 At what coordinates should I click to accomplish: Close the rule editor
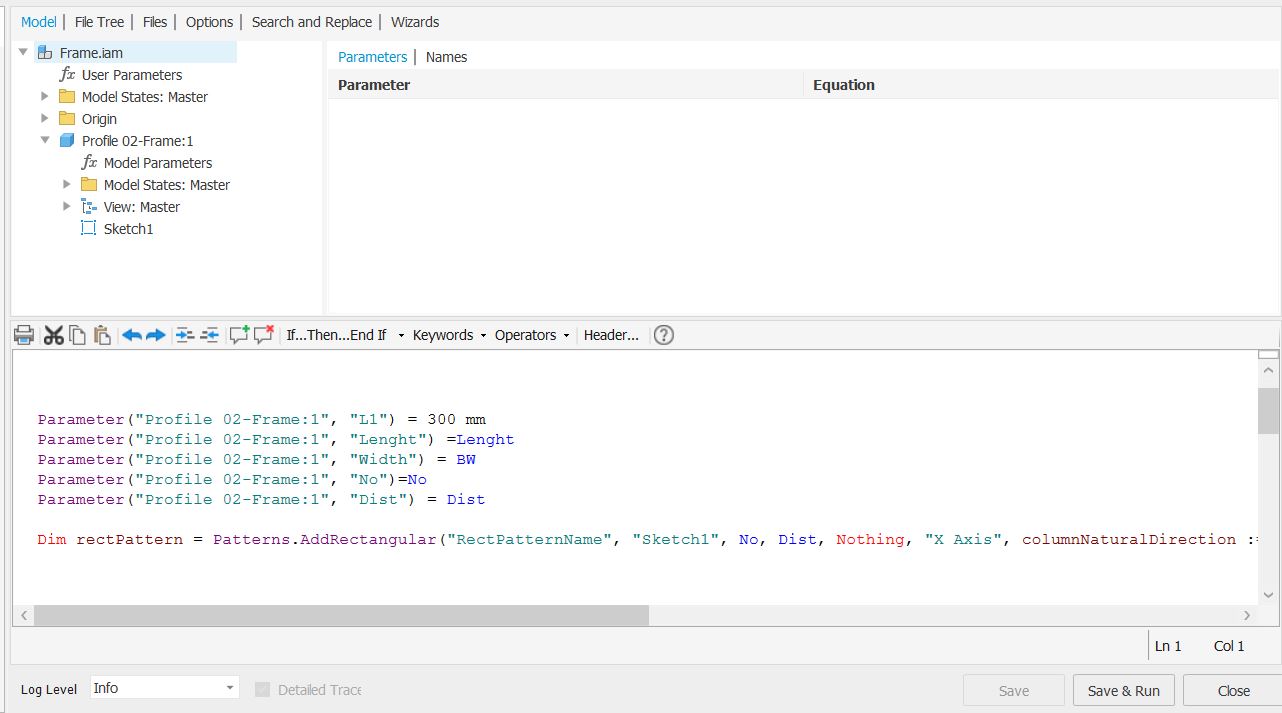(1233, 690)
